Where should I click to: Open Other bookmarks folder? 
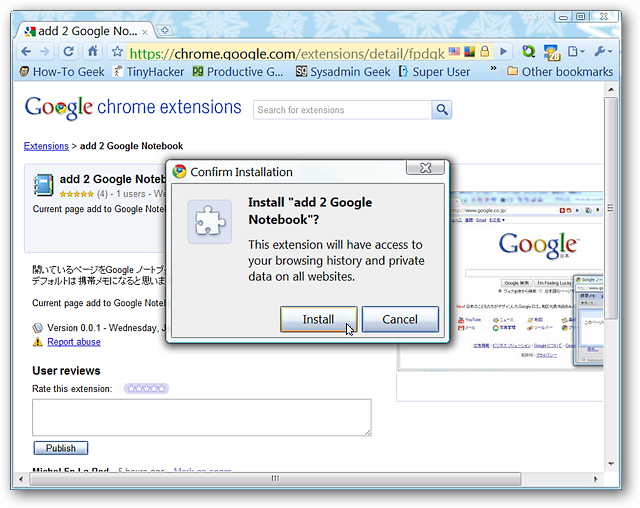point(560,72)
